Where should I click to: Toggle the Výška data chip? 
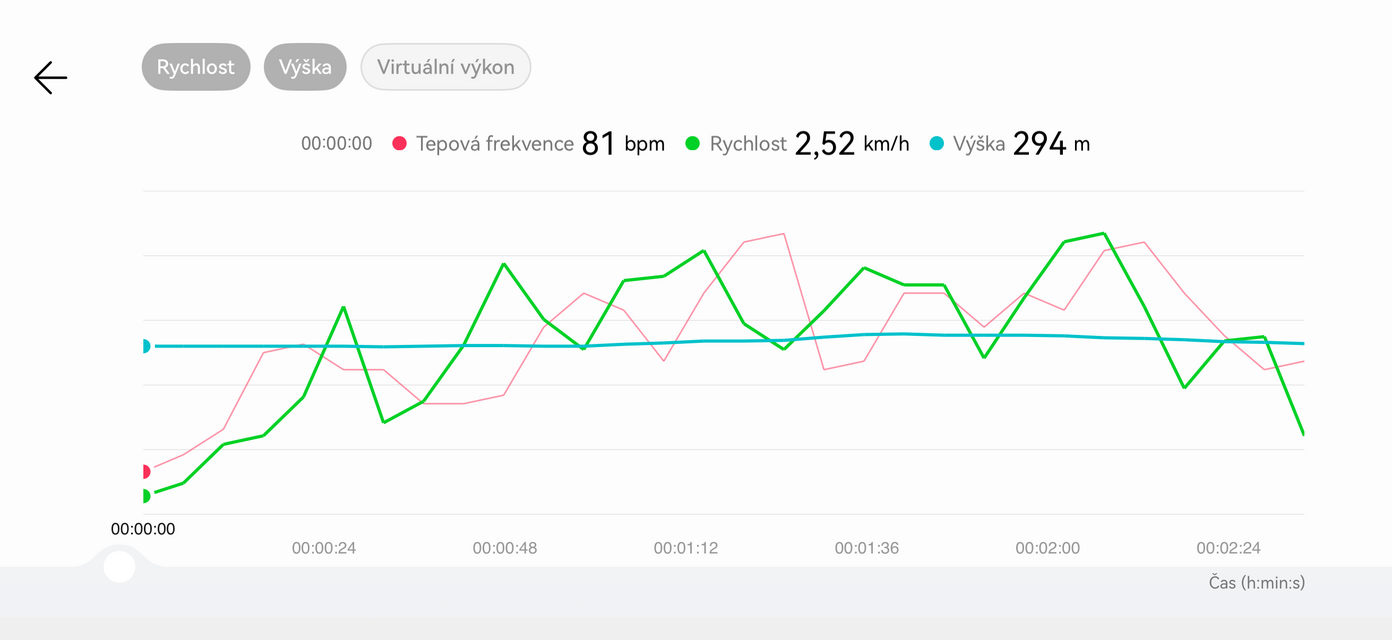(x=305, y=67)
